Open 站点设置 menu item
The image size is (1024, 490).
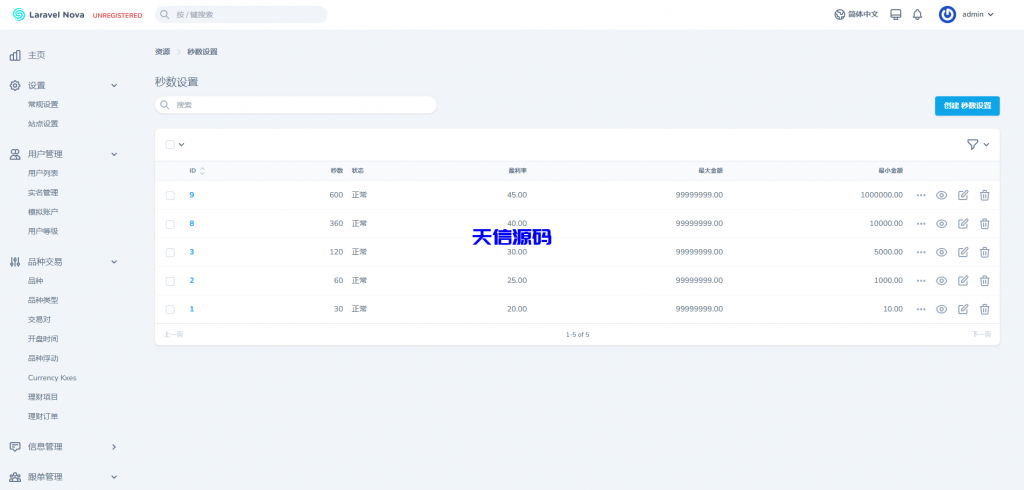43,123
